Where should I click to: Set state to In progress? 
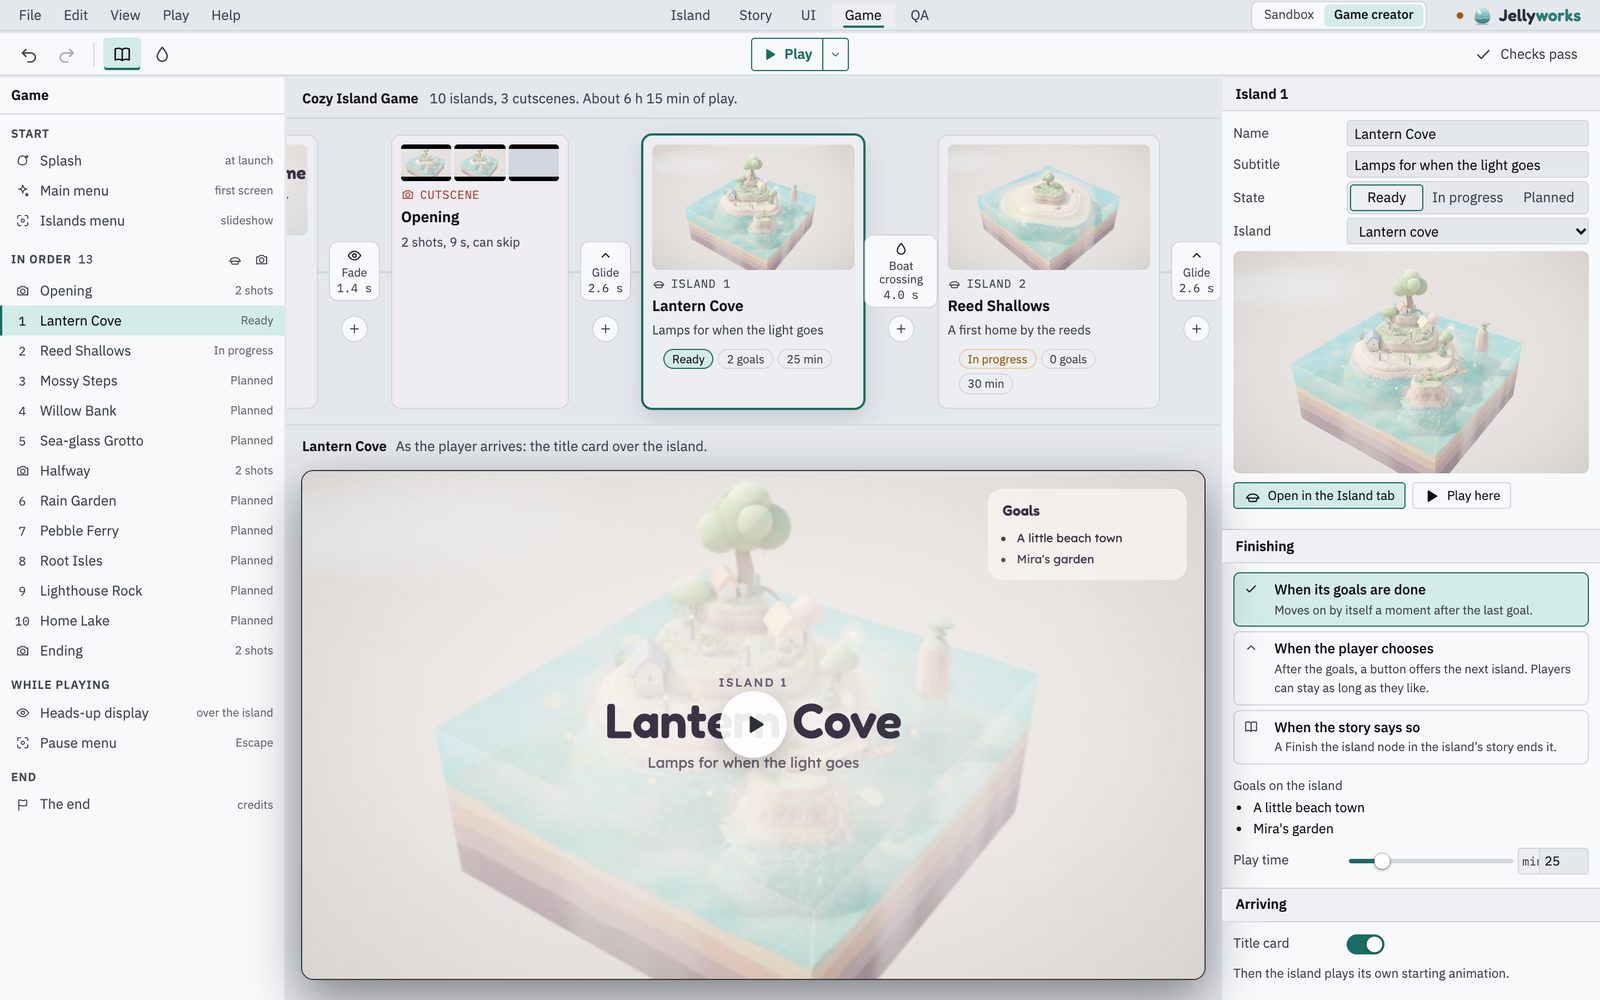(1467, 198)
